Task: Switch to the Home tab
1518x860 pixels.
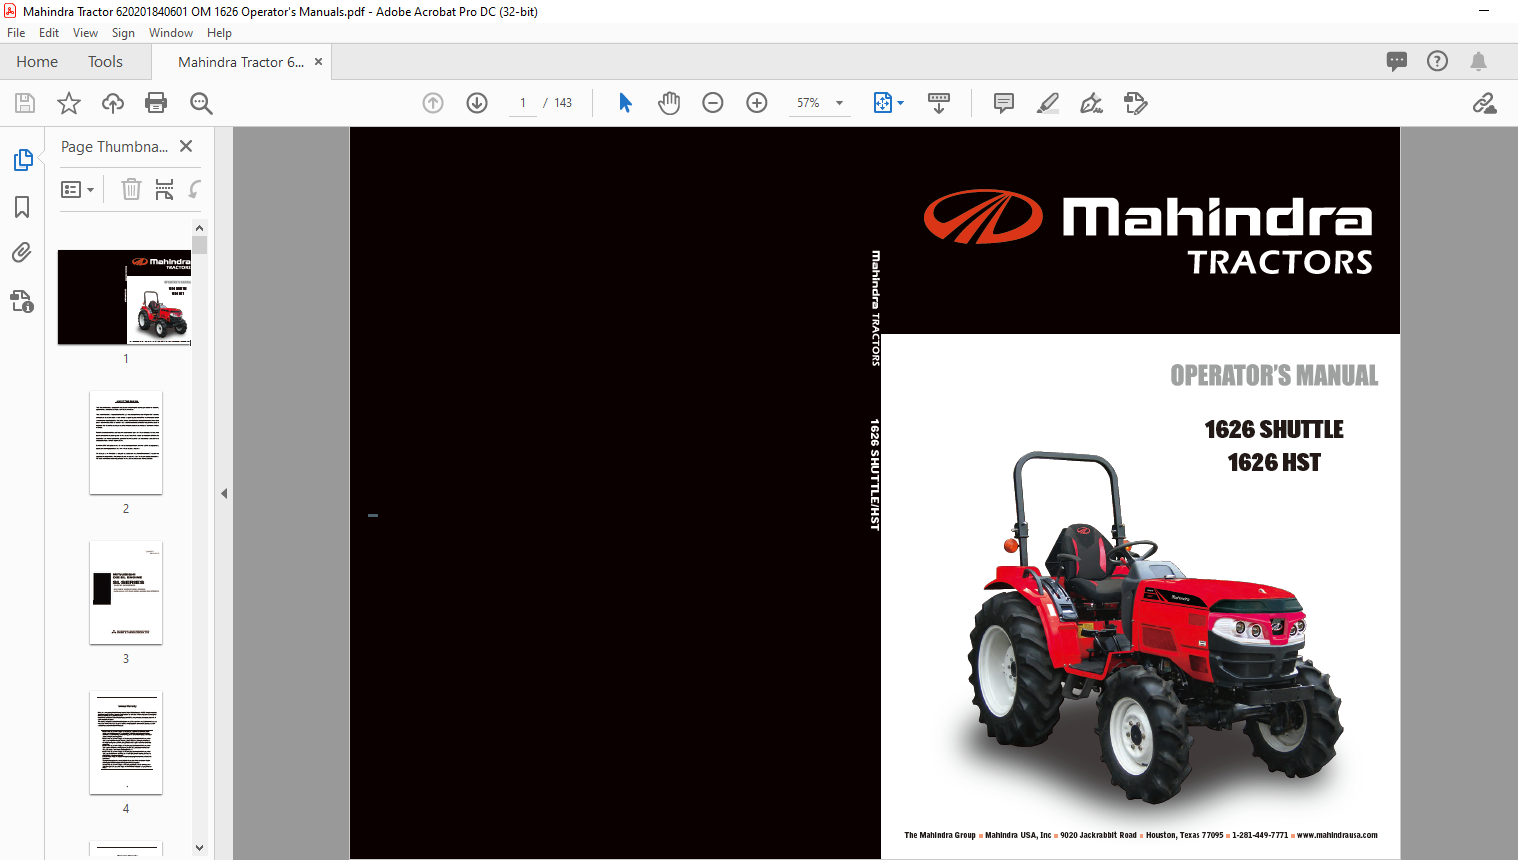Action: point(37,62)
